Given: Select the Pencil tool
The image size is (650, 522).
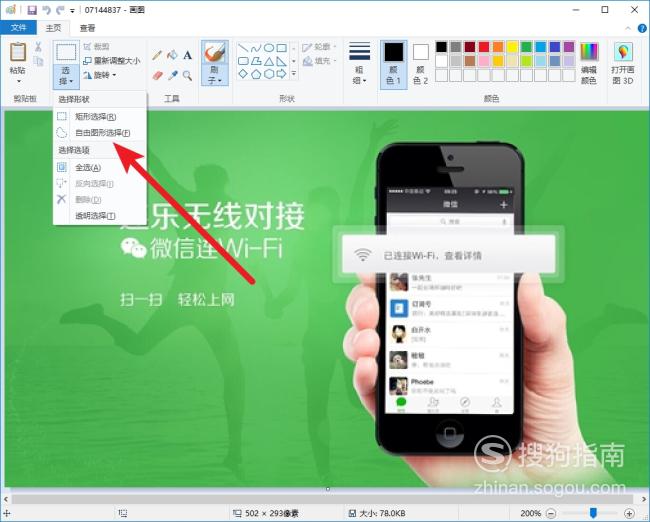Looking at the screenshot, I should coord(157,55).
